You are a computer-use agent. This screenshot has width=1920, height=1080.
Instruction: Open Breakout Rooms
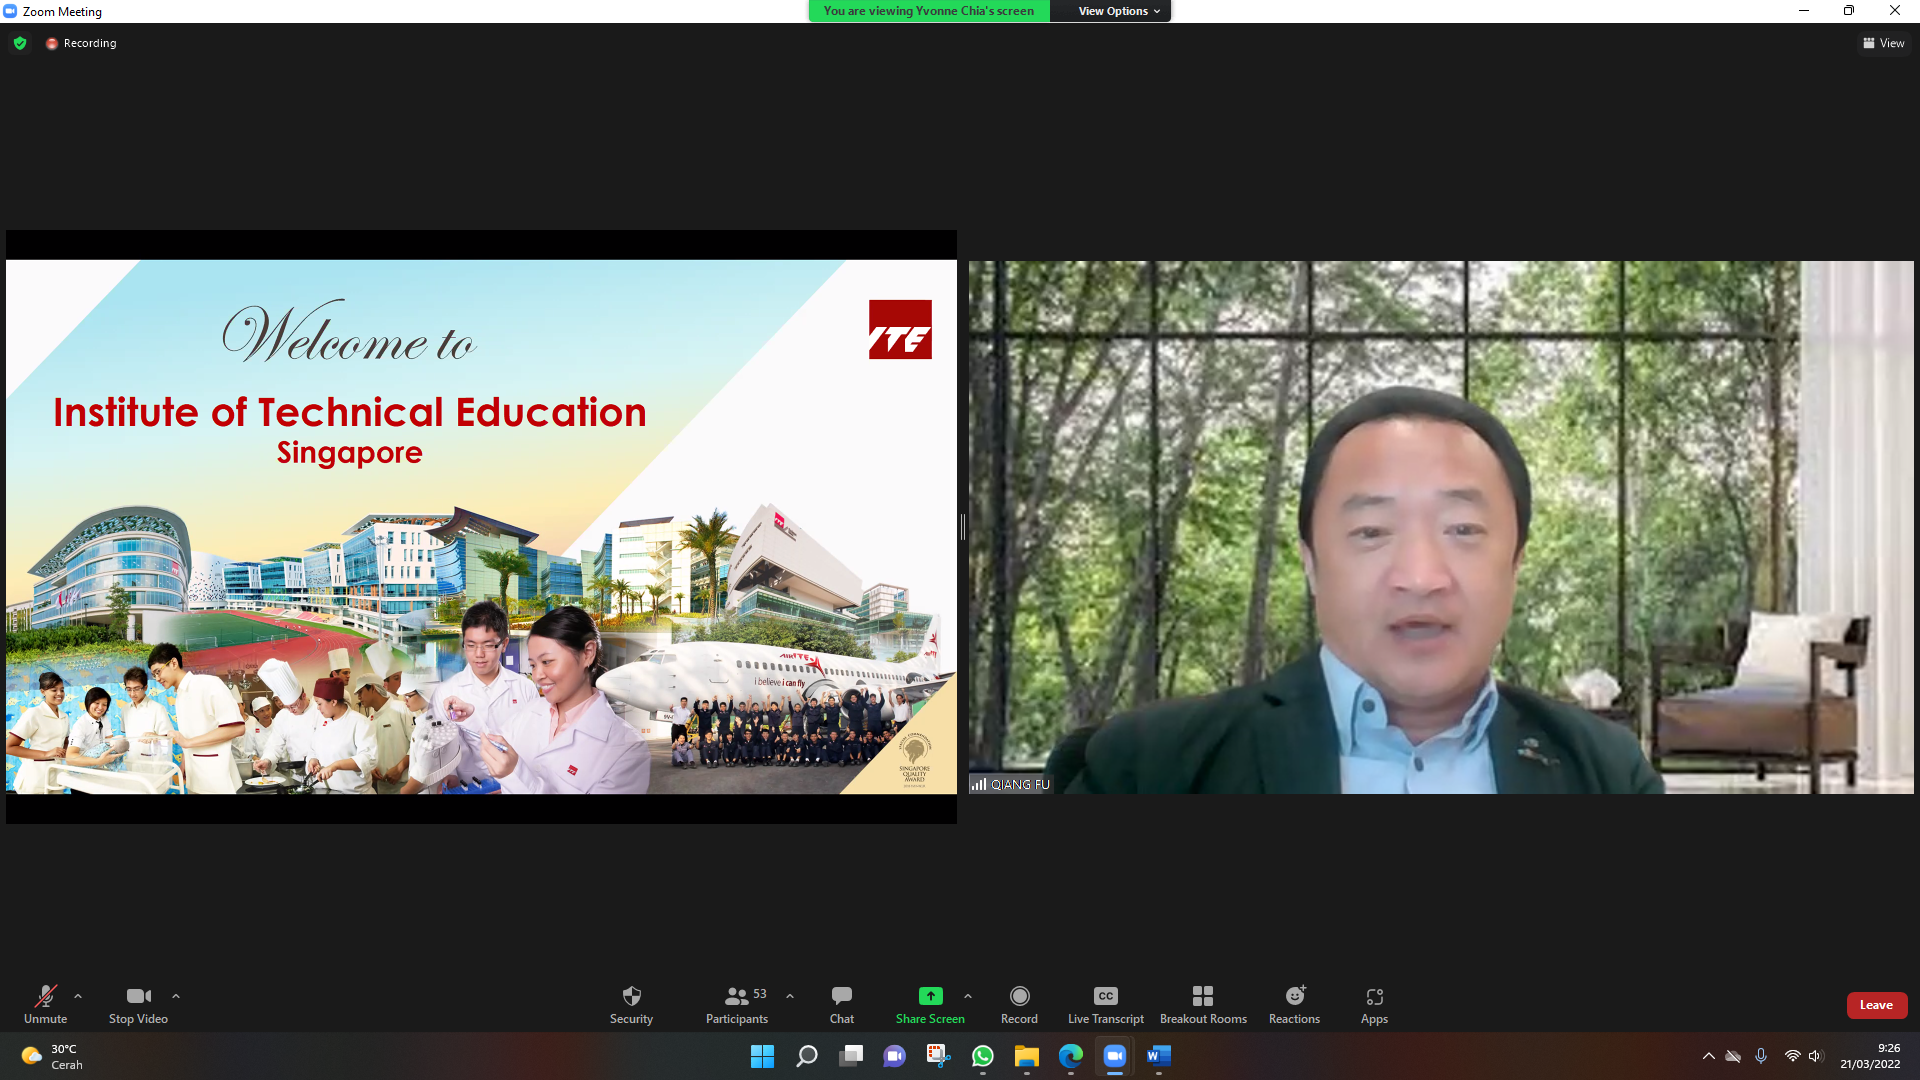(x=1203, y=996)
